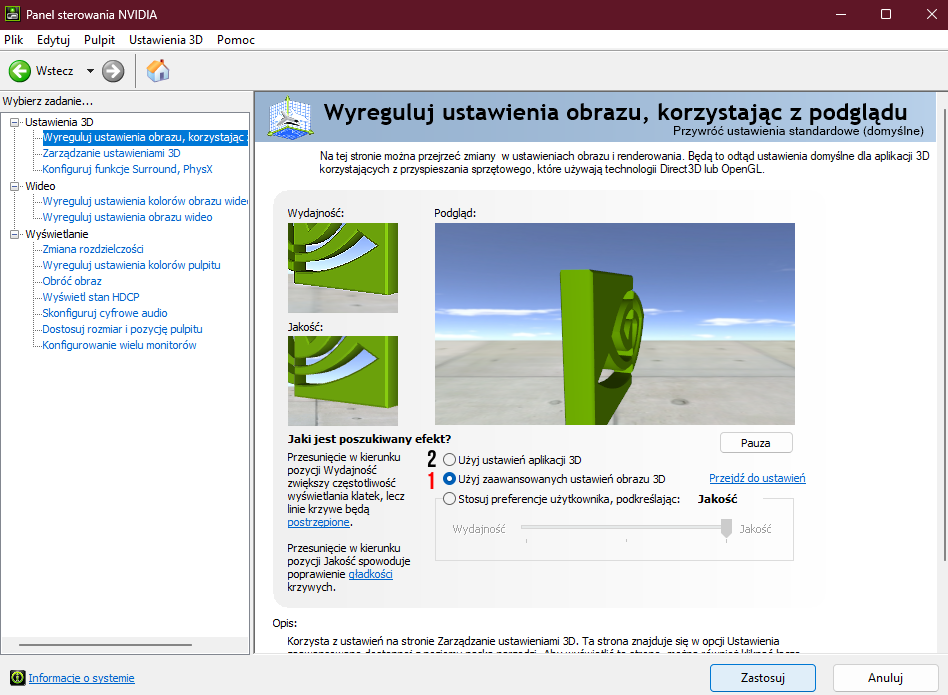Open Wyreguluj ustawienia kolorów obrazu wideo

coord(145,201)
